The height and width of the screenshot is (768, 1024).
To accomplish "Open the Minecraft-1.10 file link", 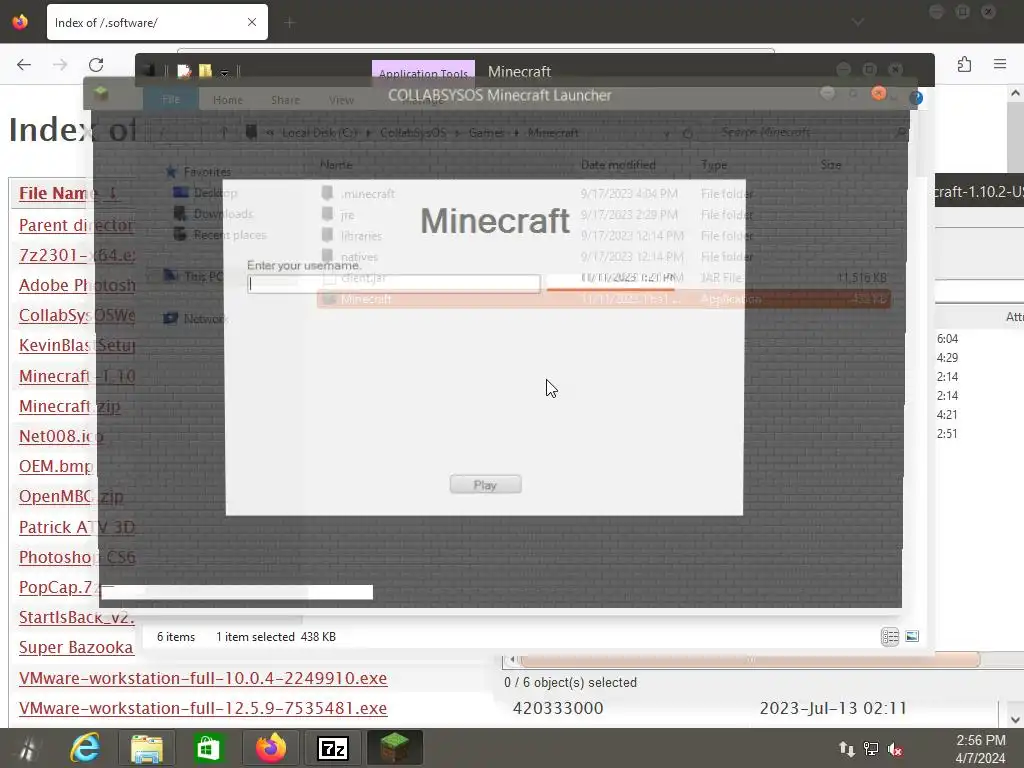I will (x=76, y=376).
